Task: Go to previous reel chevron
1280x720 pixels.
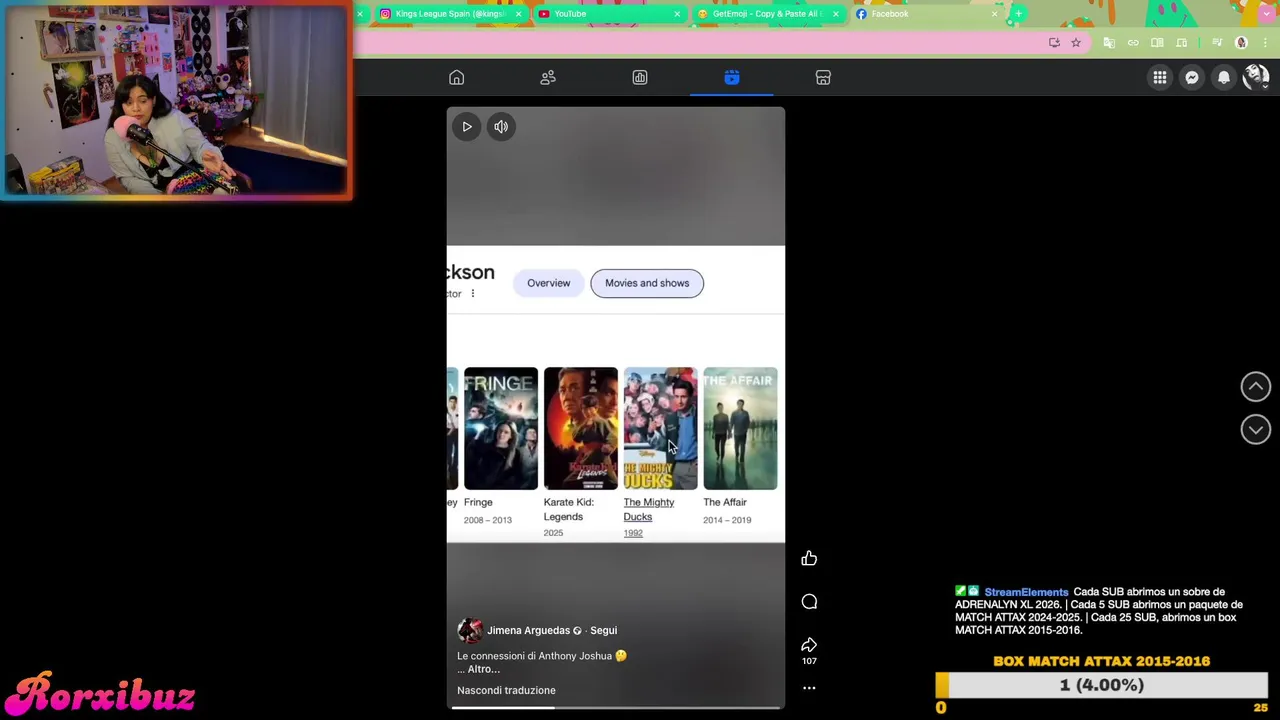Action: (1256, 387)
